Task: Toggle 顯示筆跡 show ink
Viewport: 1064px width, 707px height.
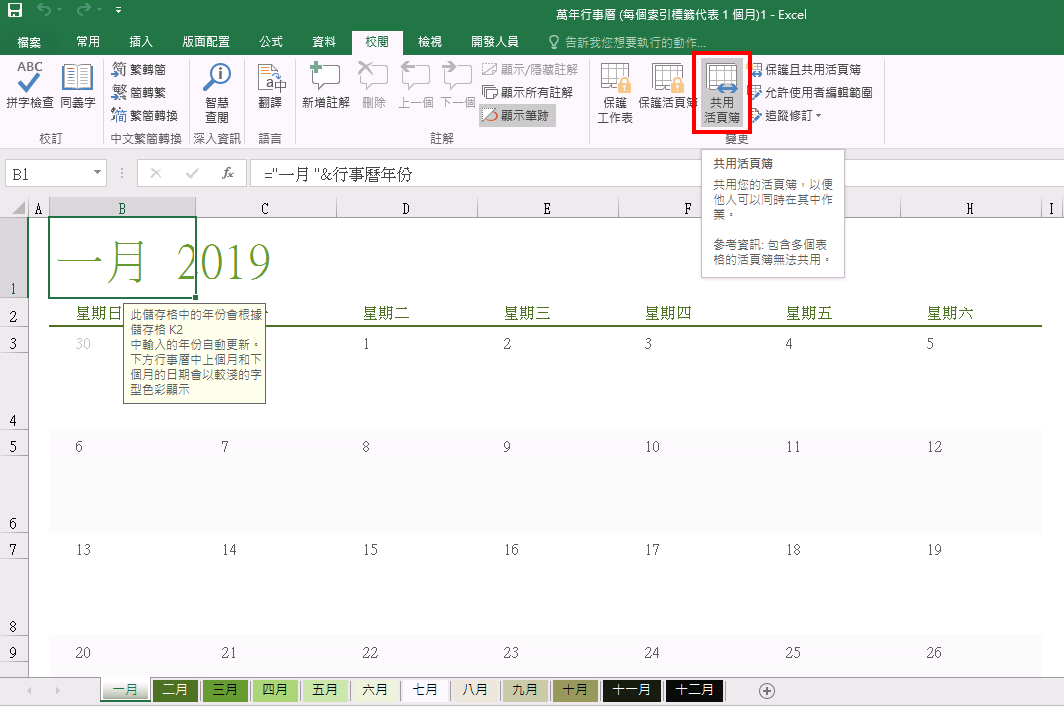Action: [518, 115]
